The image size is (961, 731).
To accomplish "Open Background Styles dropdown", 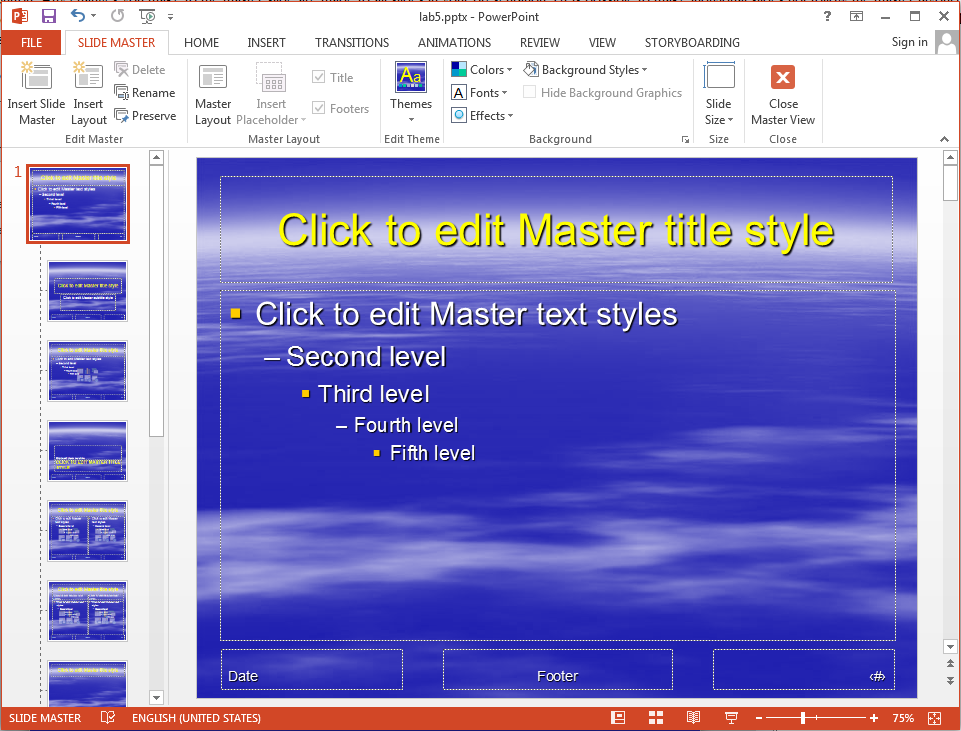I will tap(585, 70).
